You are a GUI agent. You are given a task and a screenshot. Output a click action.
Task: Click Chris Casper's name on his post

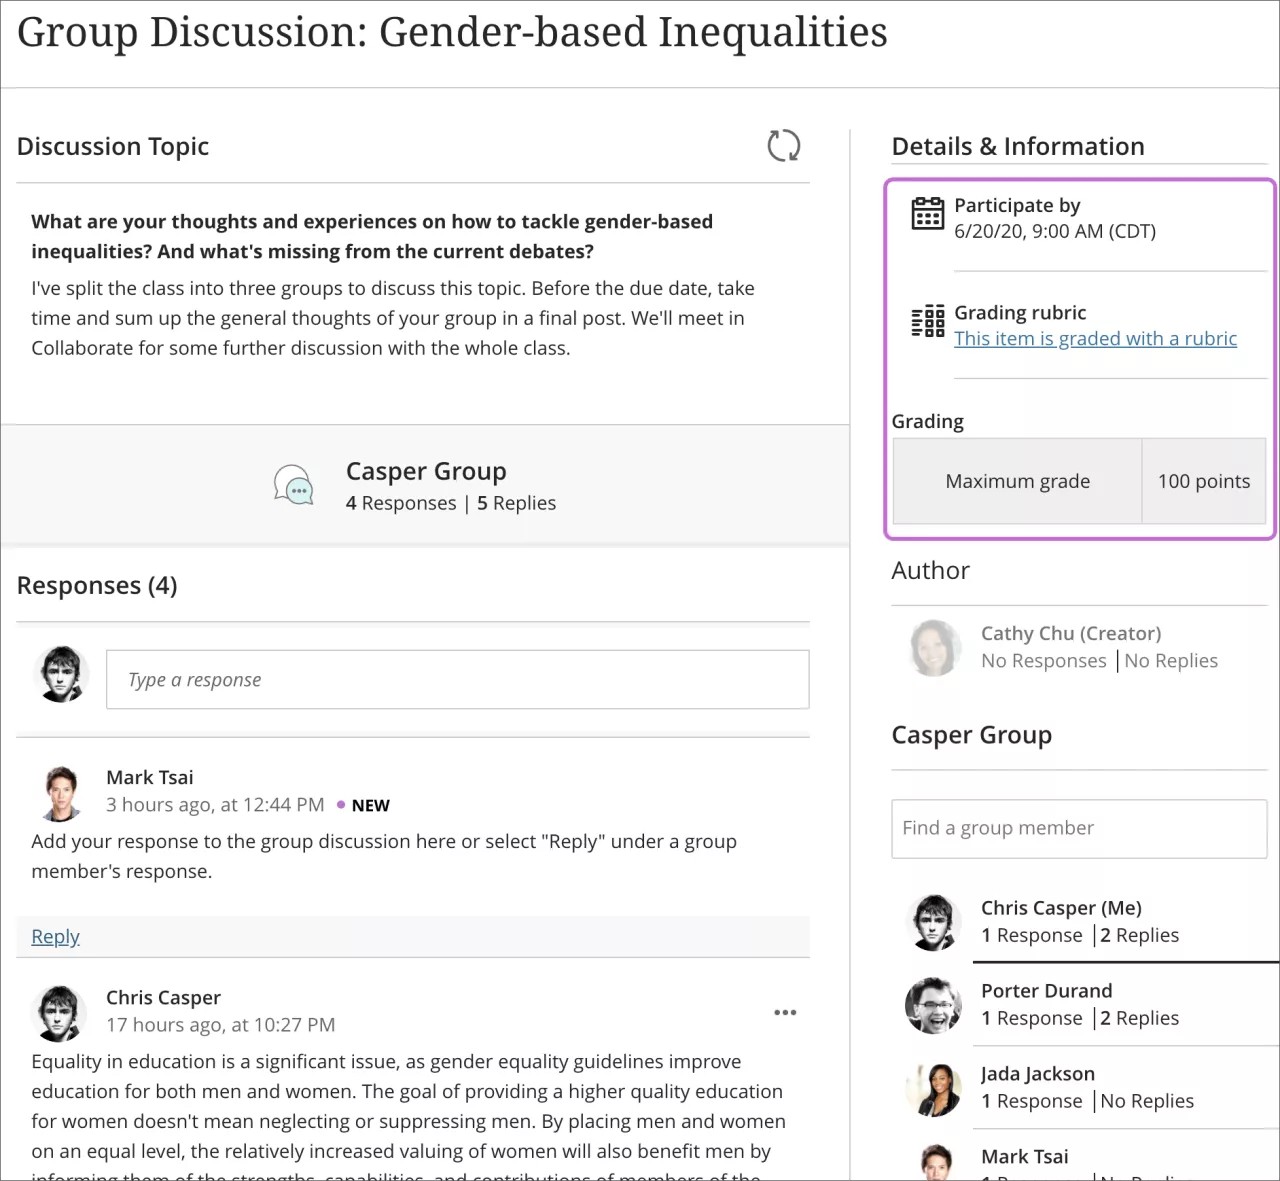tap(163, 997)
